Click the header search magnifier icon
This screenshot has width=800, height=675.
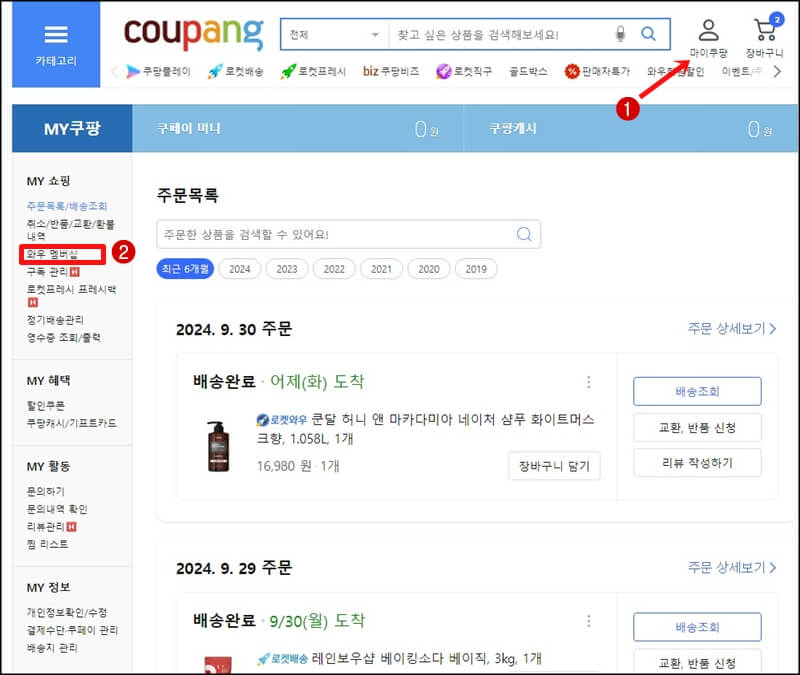click(x=648, y=34)
